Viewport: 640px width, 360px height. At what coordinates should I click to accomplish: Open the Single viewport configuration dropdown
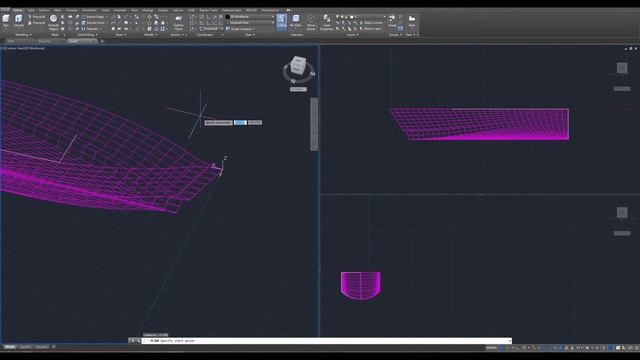tap(241, 29)
